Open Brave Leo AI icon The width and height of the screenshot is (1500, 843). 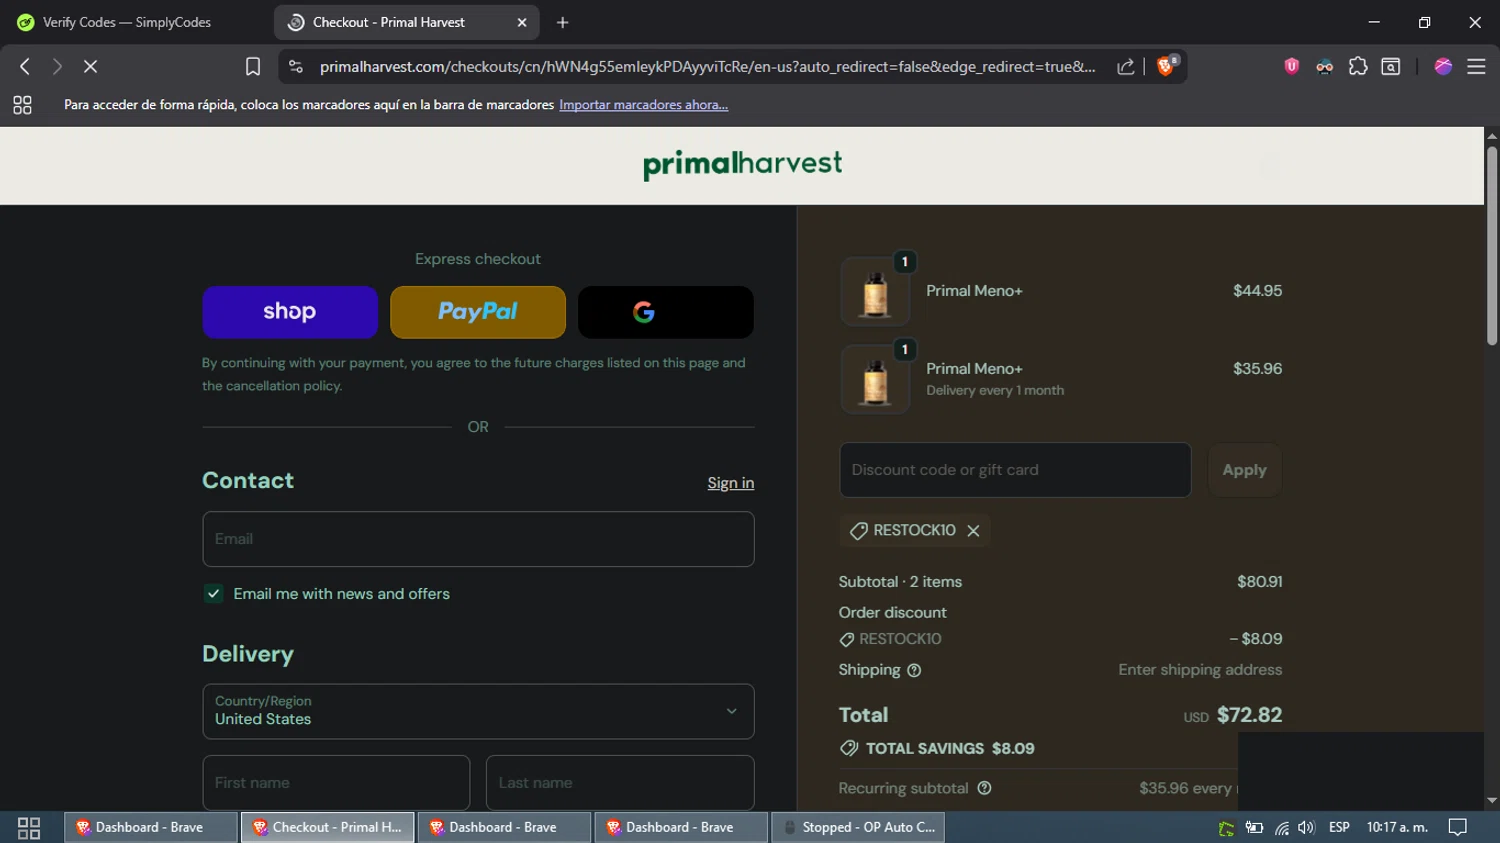(1443, 66)
